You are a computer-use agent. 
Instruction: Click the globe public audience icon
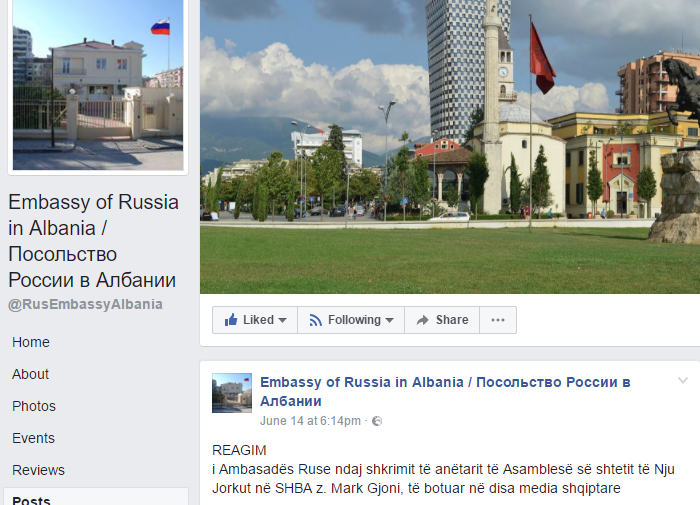point(377,421)
